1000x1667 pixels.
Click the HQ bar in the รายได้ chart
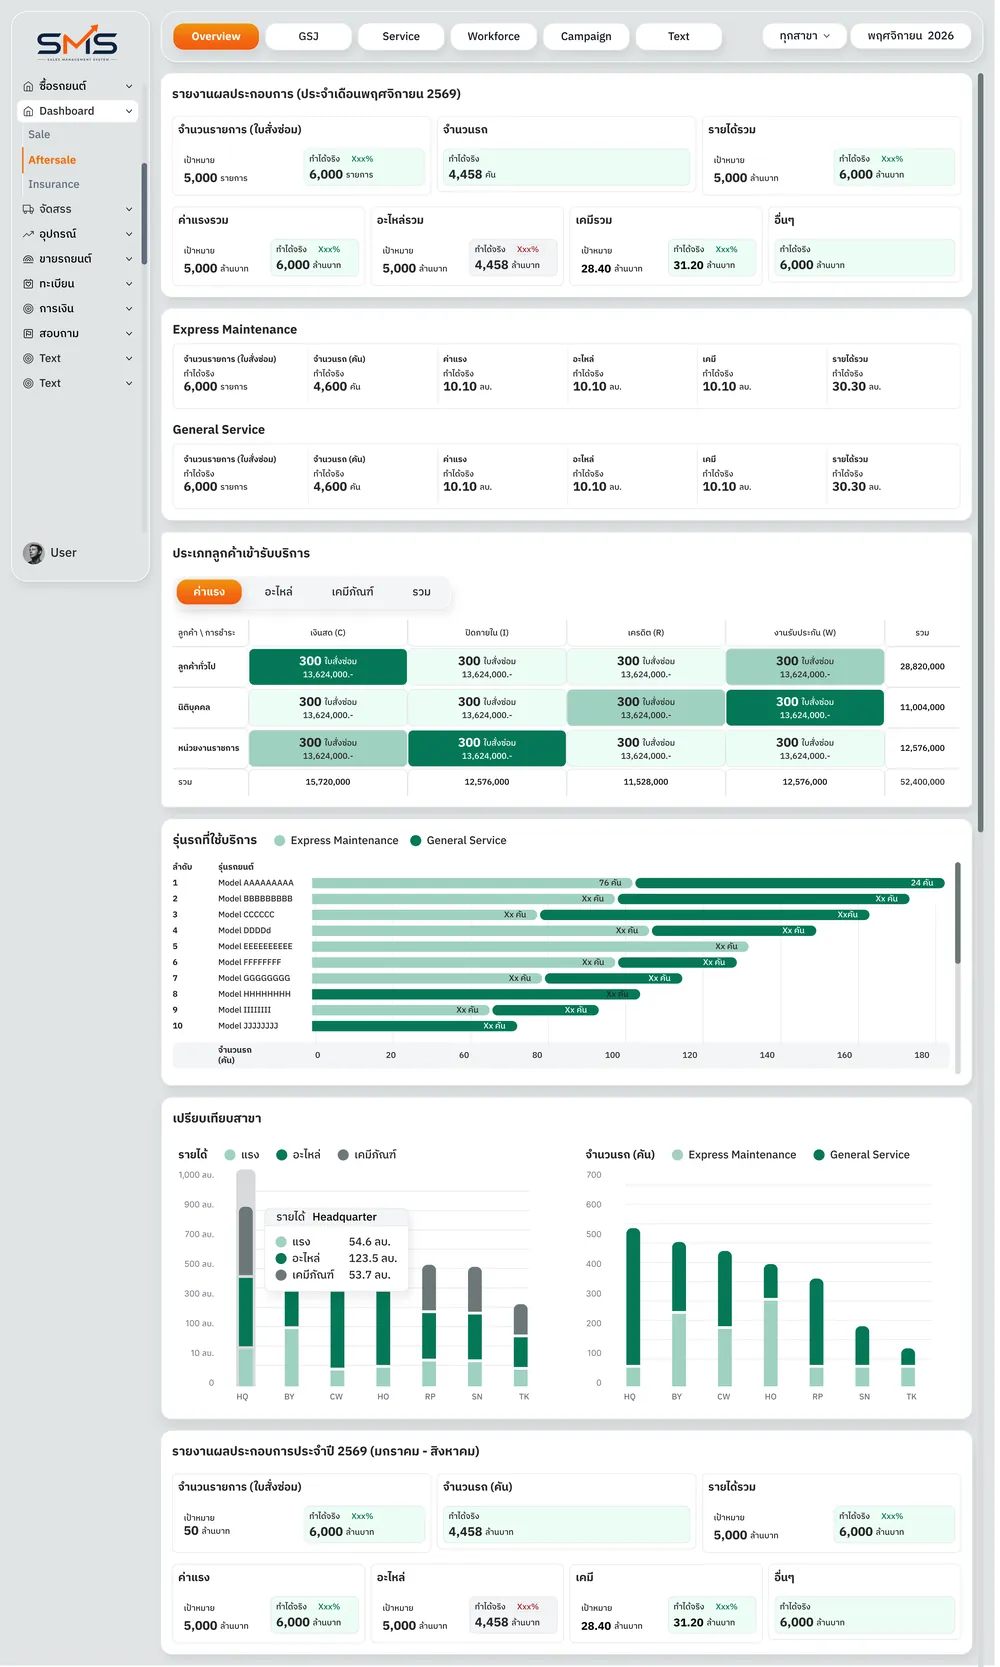(245, 1296)
